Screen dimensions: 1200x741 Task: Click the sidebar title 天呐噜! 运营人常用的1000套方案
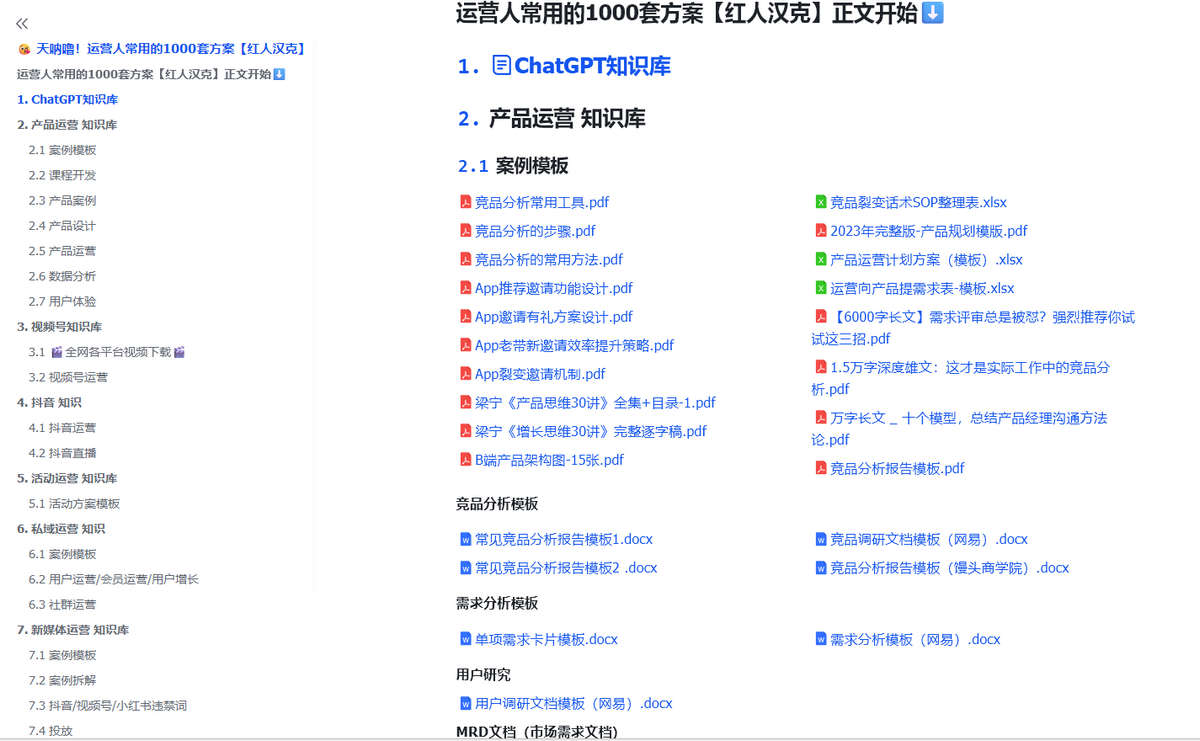coord(170,49)
